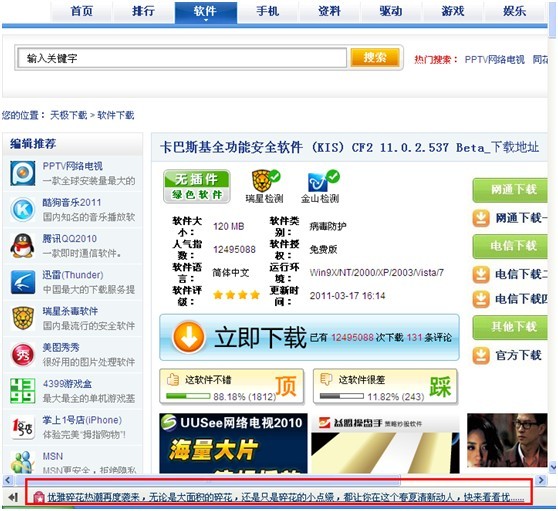This screenshot has height=511, width=558.
Task: Click the 病毒防护 category text
Action: (328, 226)
